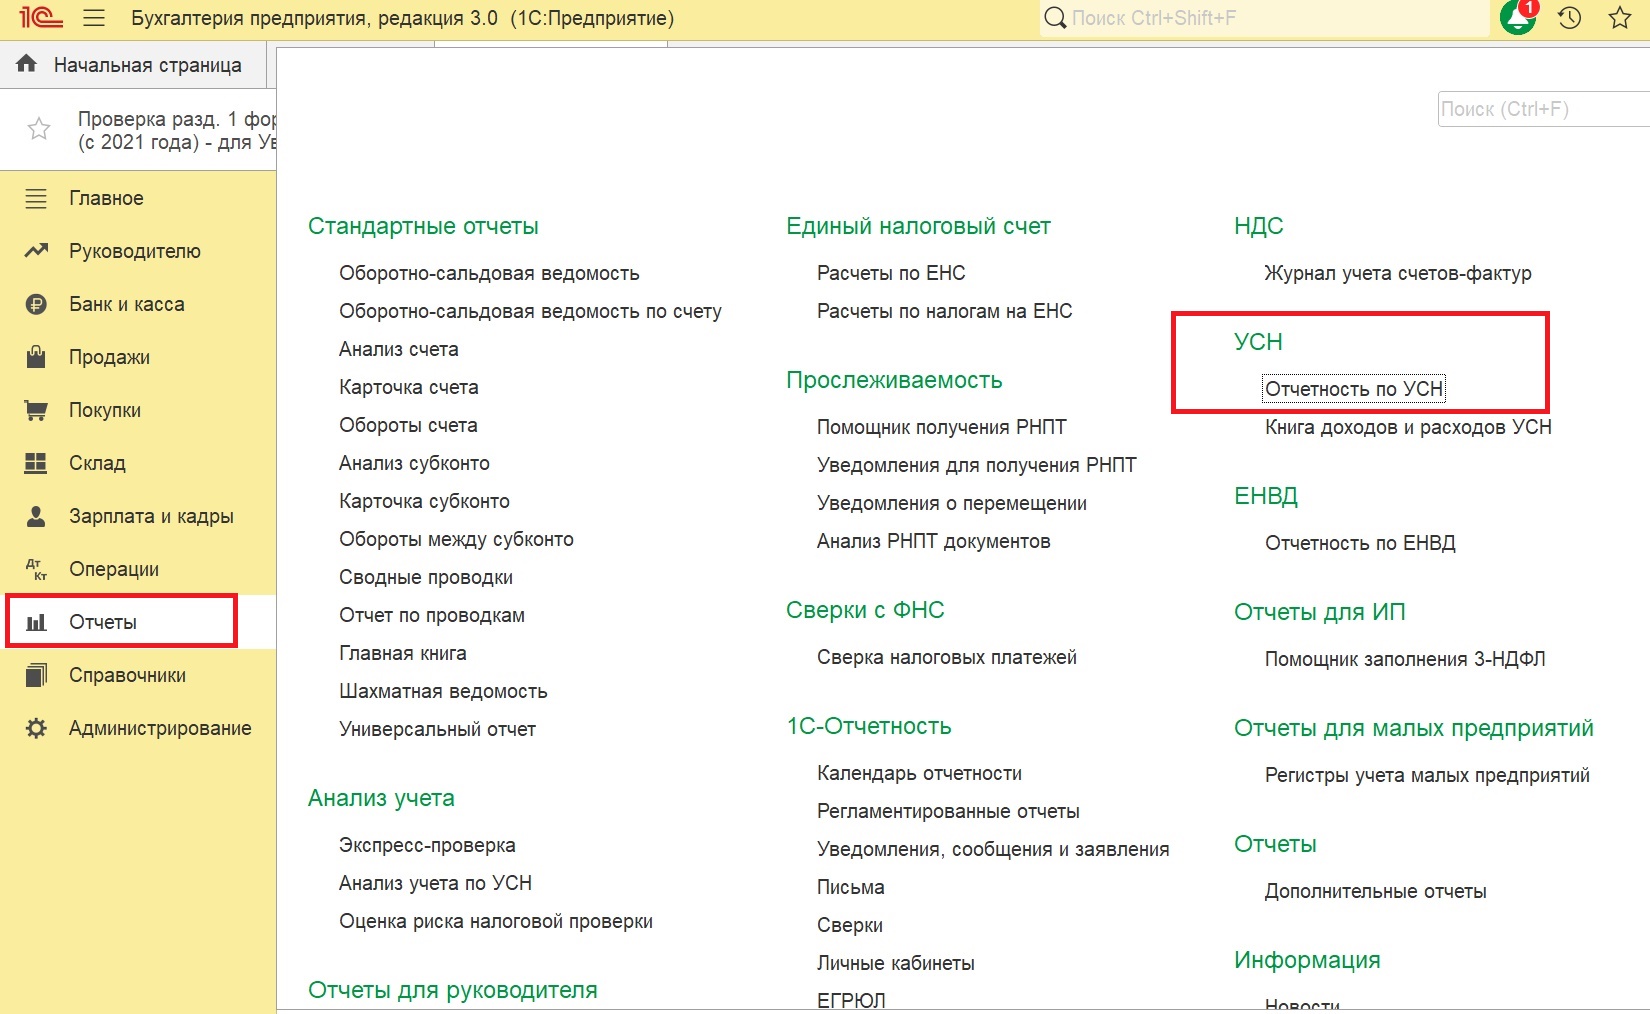Click the Продажи shopping bag icon
This screenshot has height=1014, width=1650.
(36, 357)
